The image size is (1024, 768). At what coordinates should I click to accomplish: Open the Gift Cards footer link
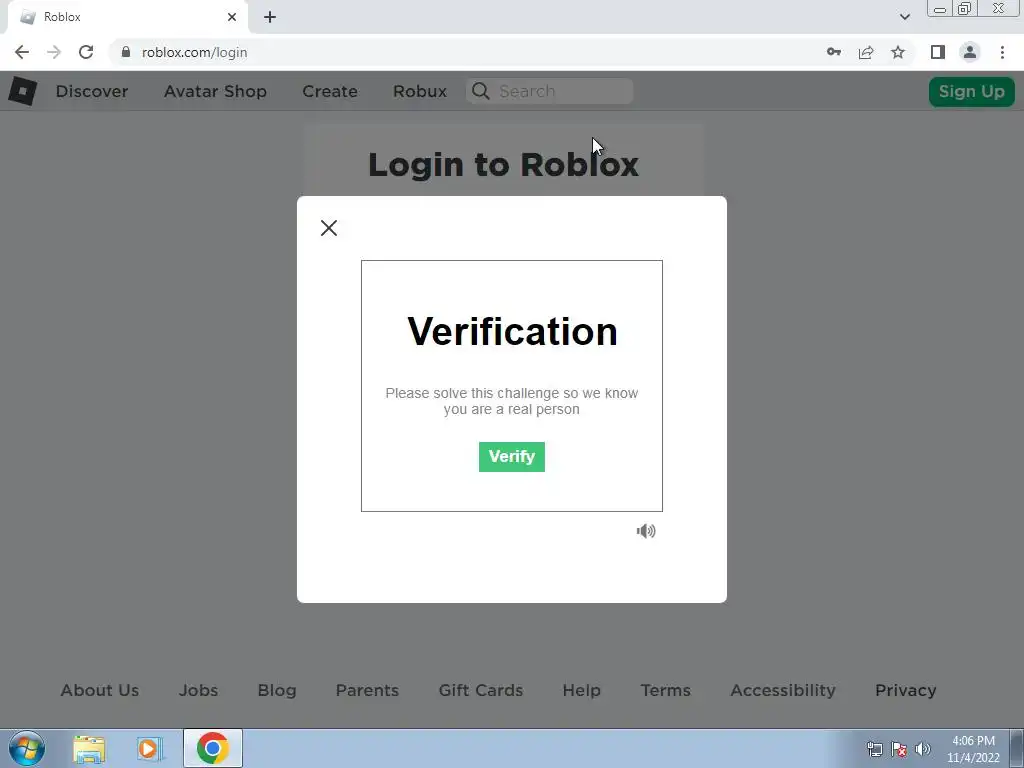coord(481,690)
